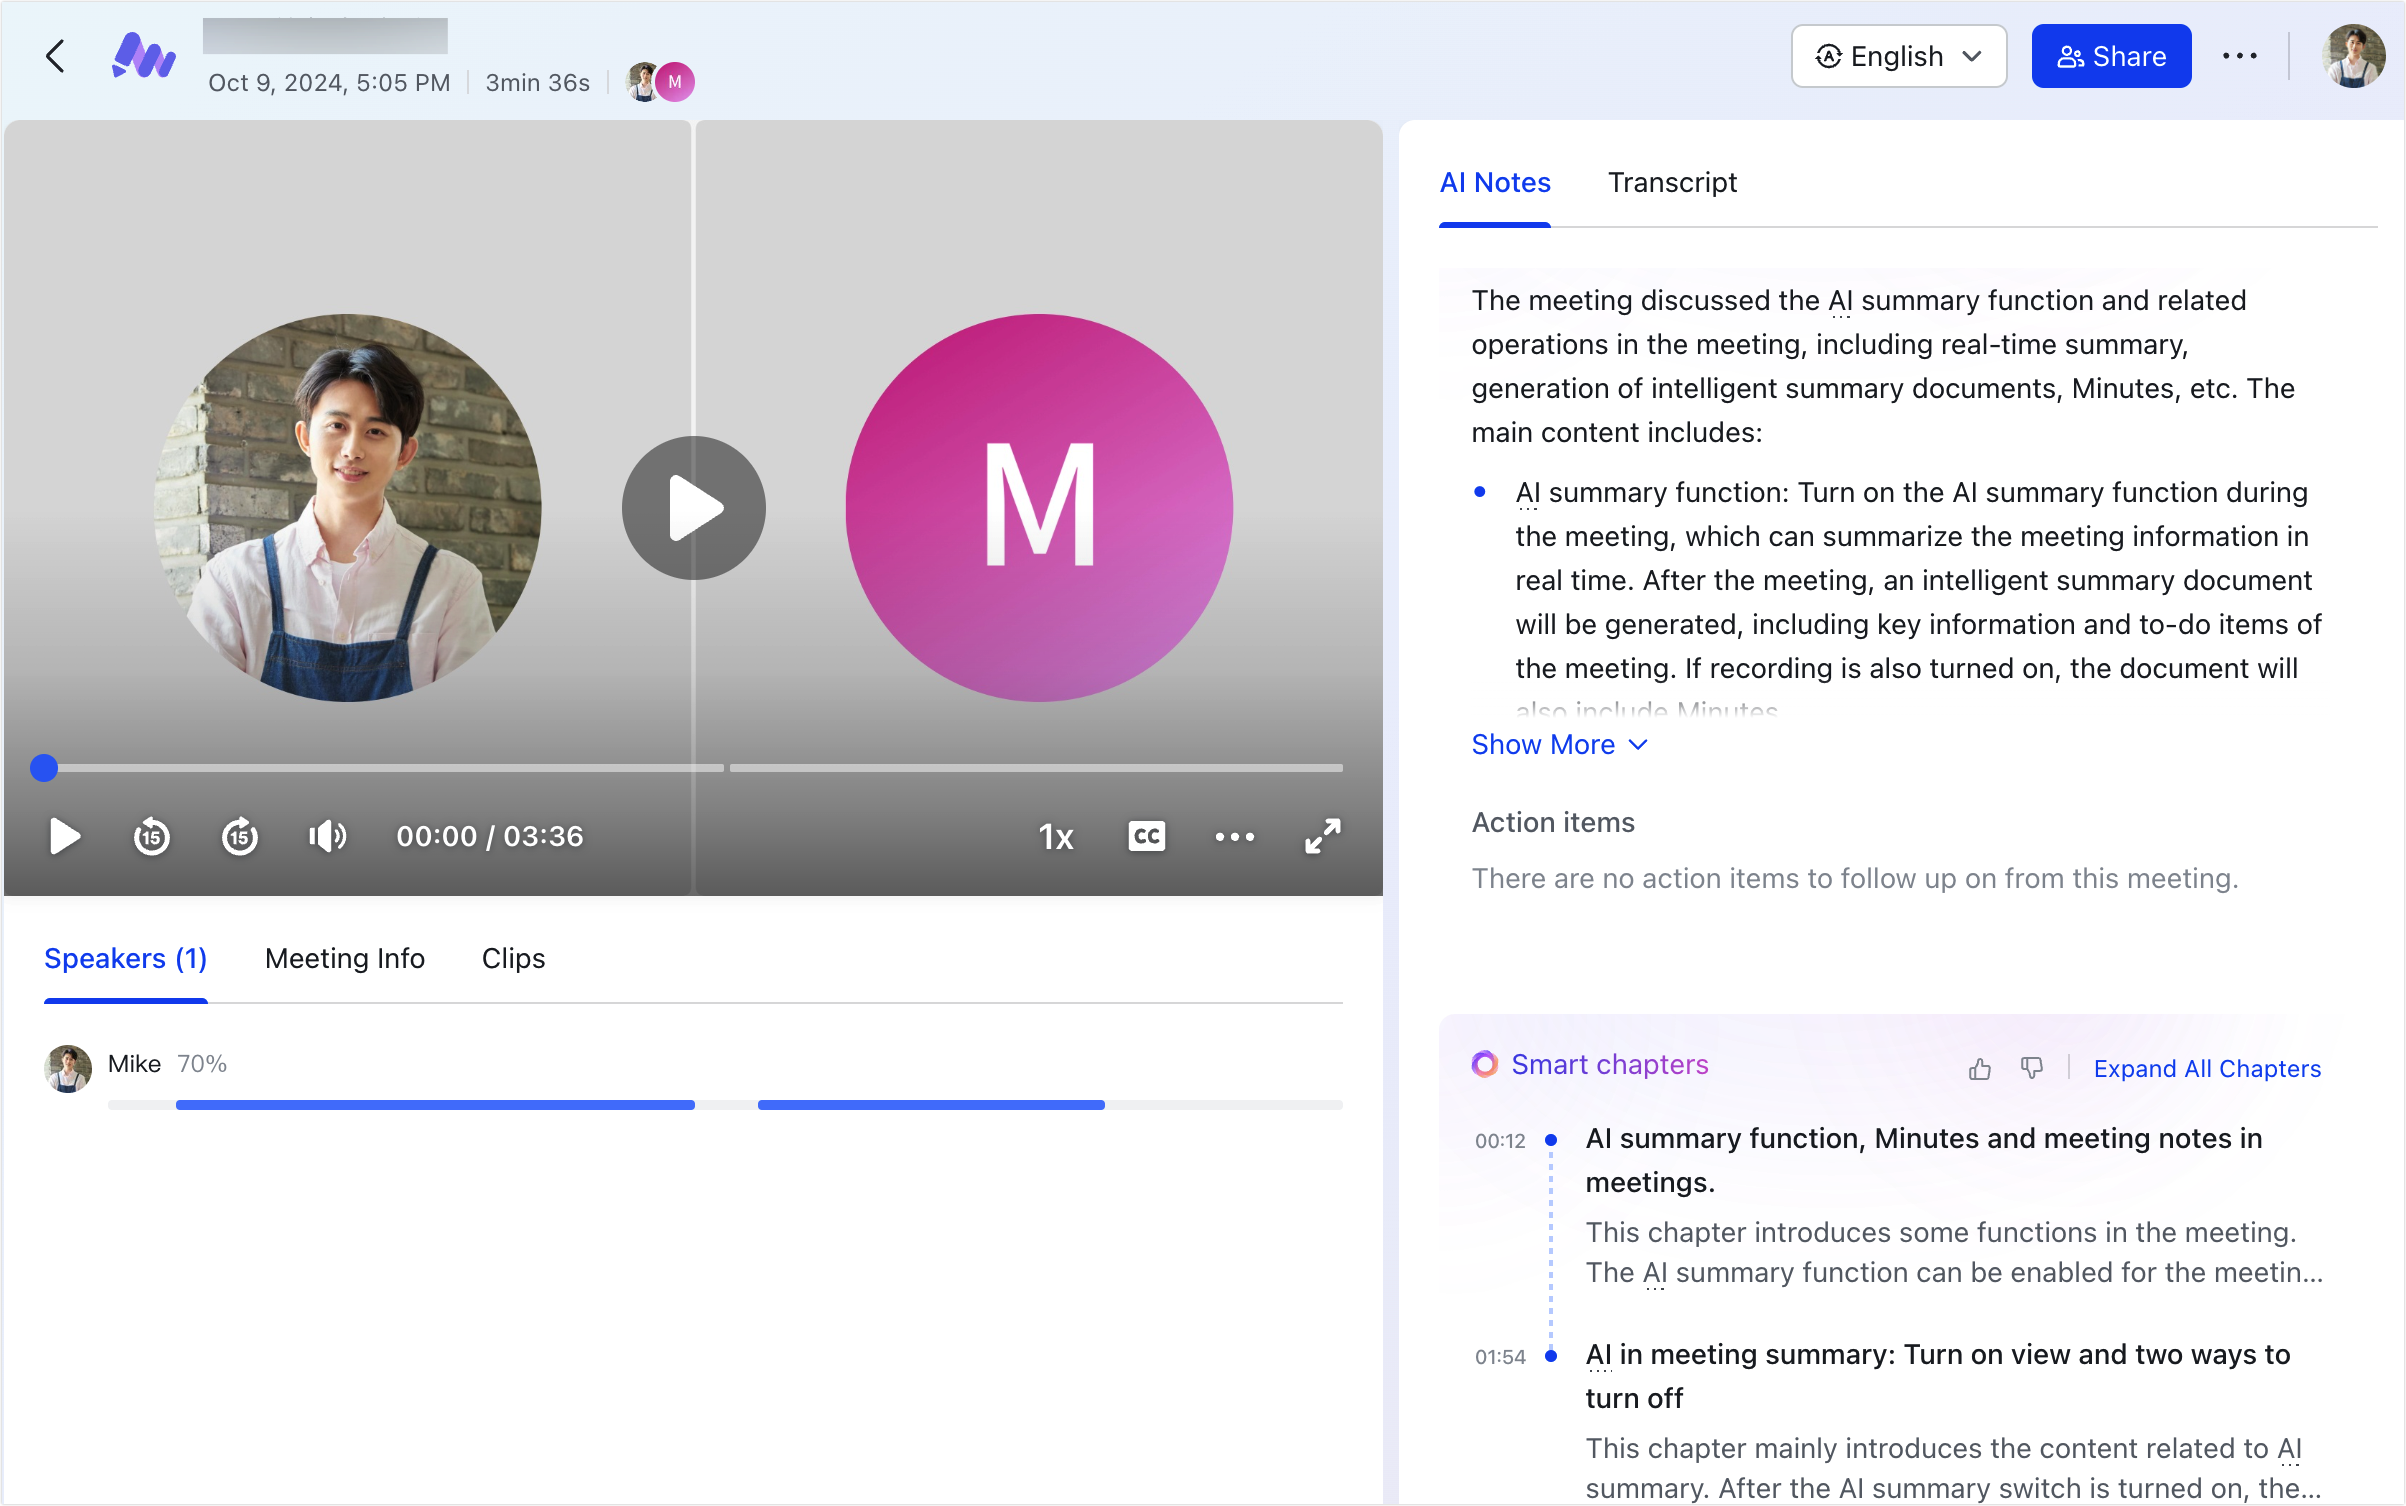Give Smart chapters a thumbs up
2406x1506 pixels.
pyautogui.click(x=1980, y=1068)
